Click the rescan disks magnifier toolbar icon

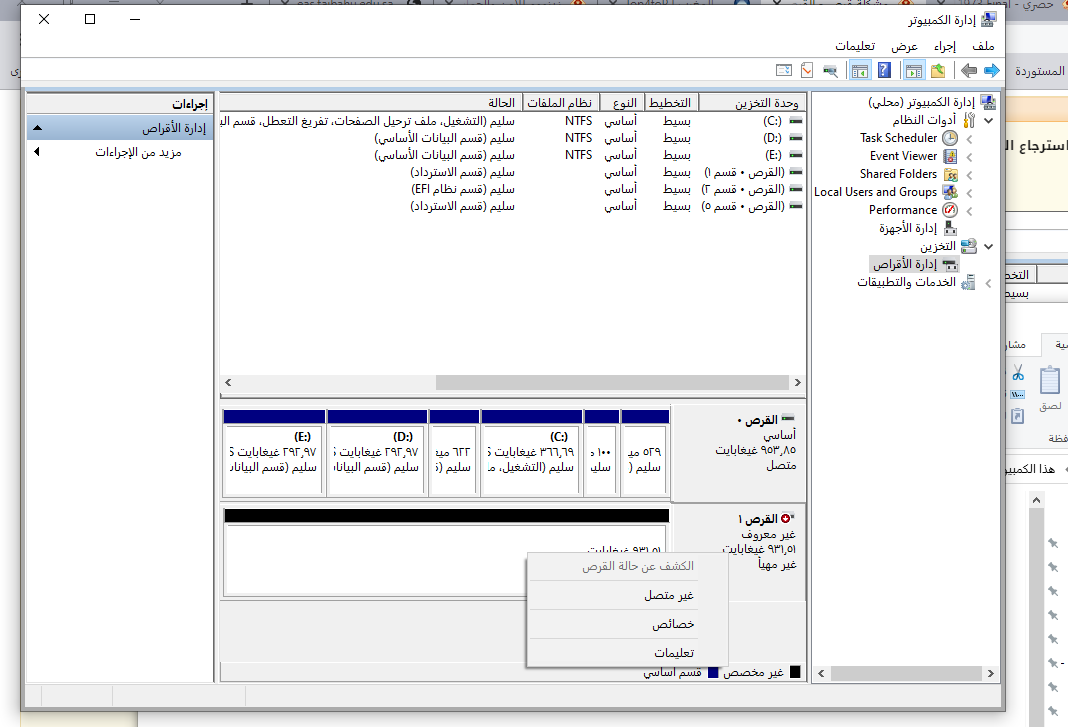(830, 70)
